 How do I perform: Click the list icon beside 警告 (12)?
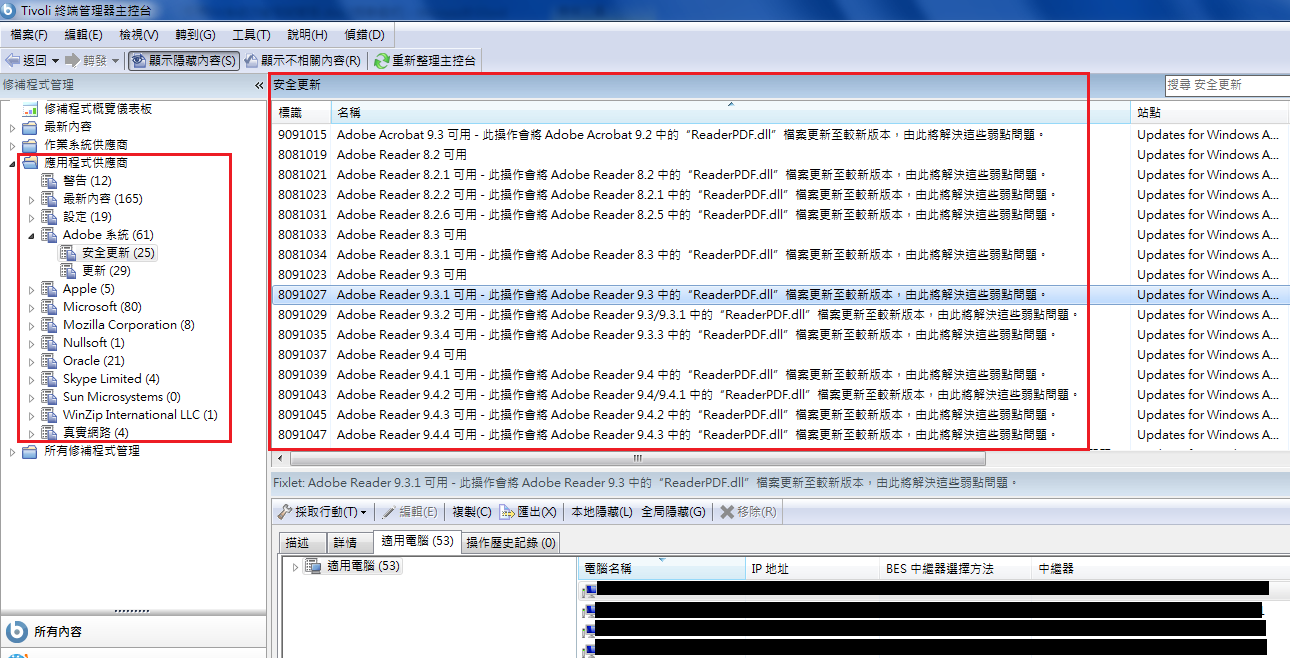click(x=49, y=181)
